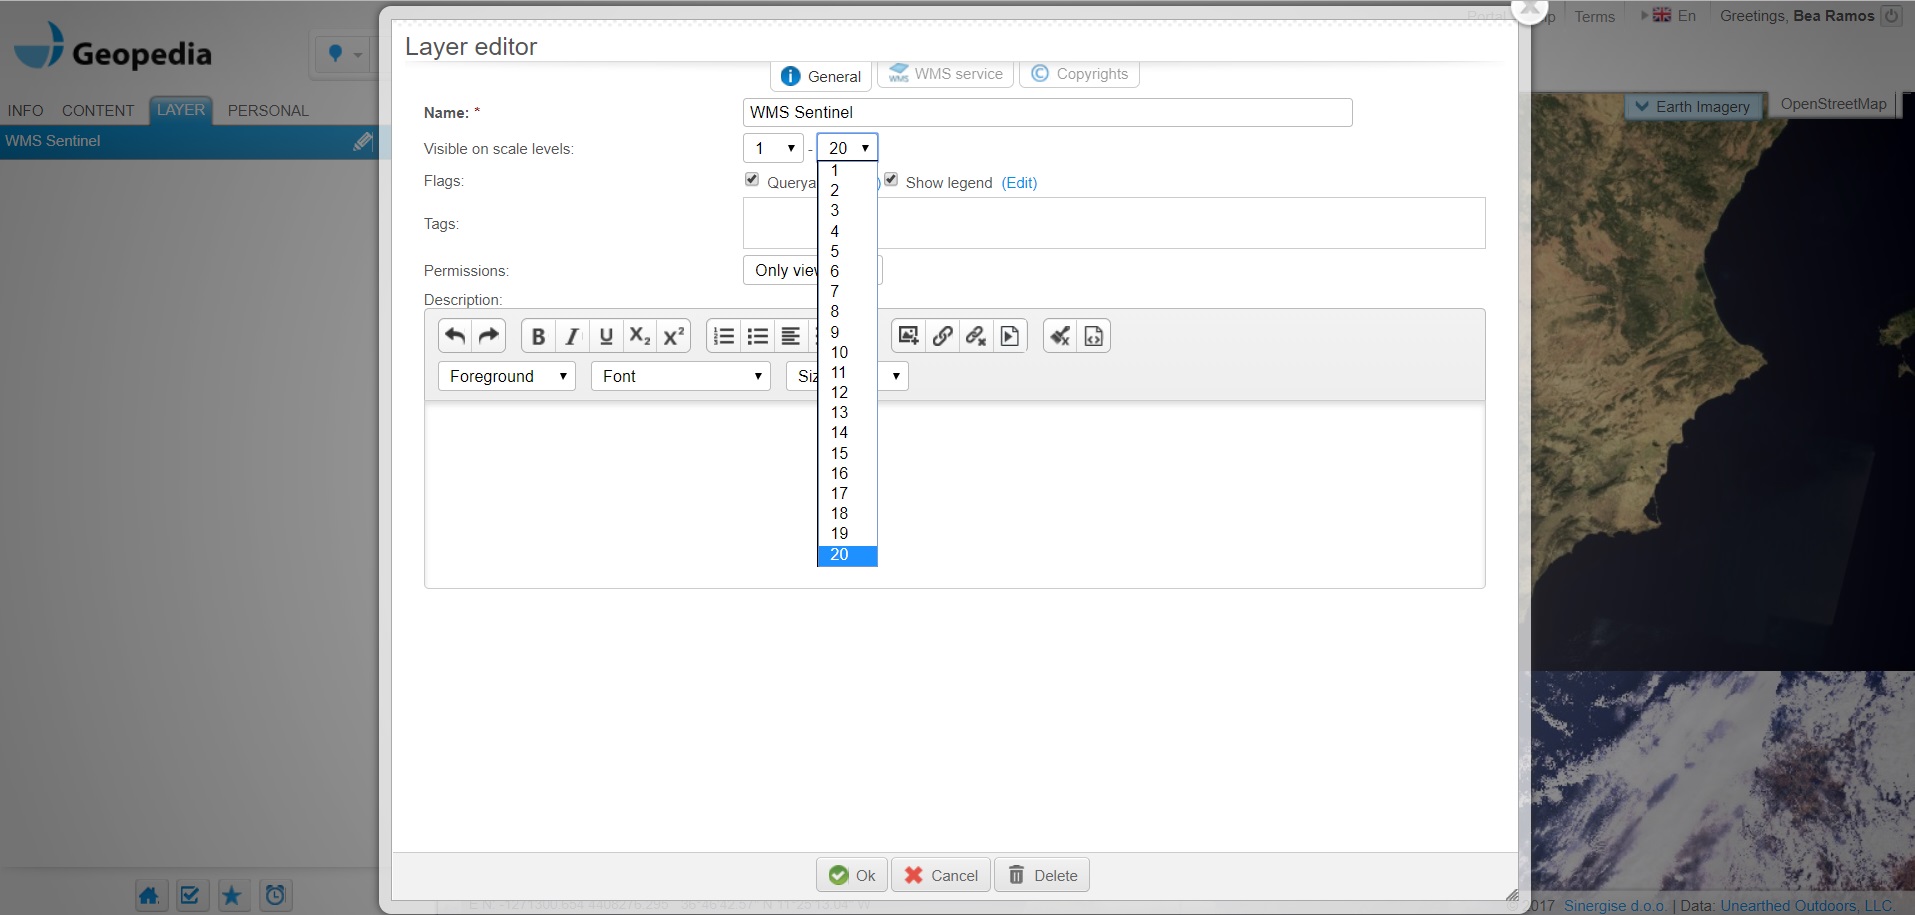Open the Font dropdown

681,376
